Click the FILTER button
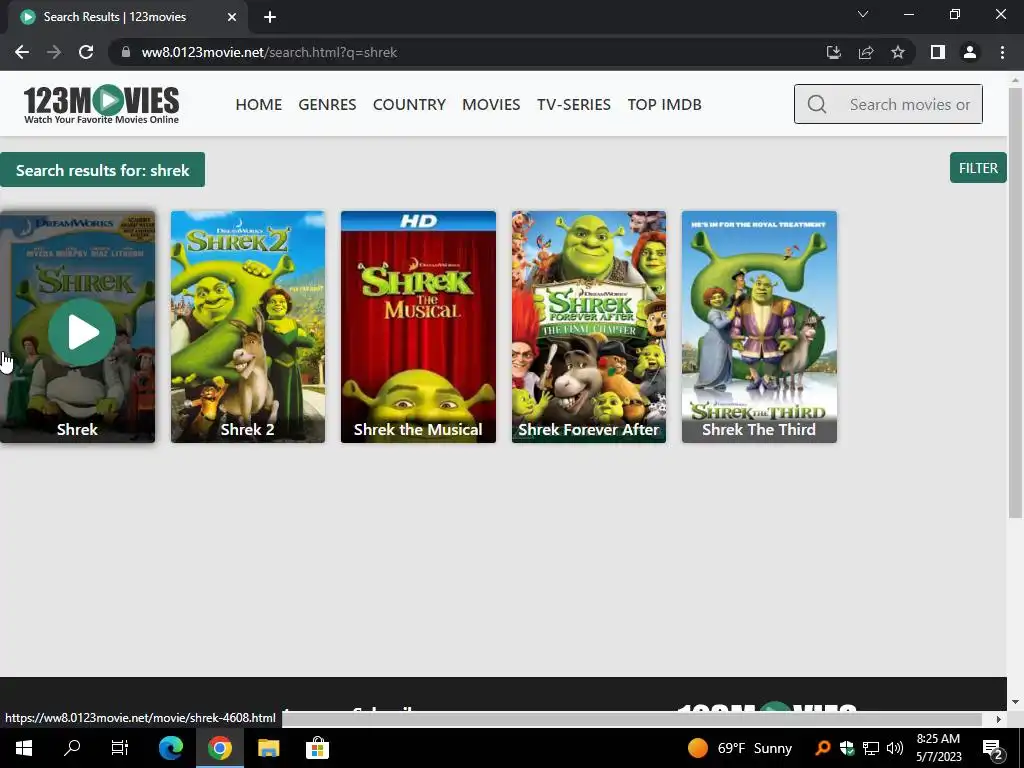The height and width of the screenshot is (768, 1024). (978, 168)
